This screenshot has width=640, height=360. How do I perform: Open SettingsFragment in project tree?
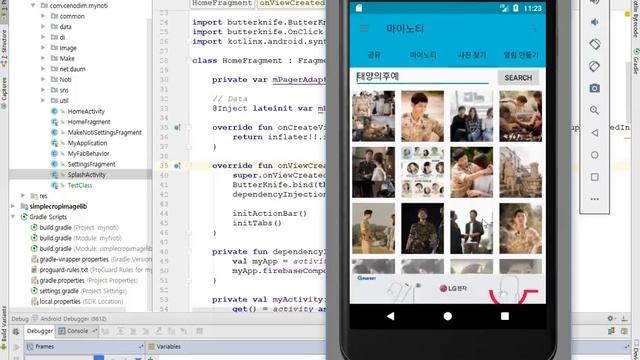pos(91,164)
